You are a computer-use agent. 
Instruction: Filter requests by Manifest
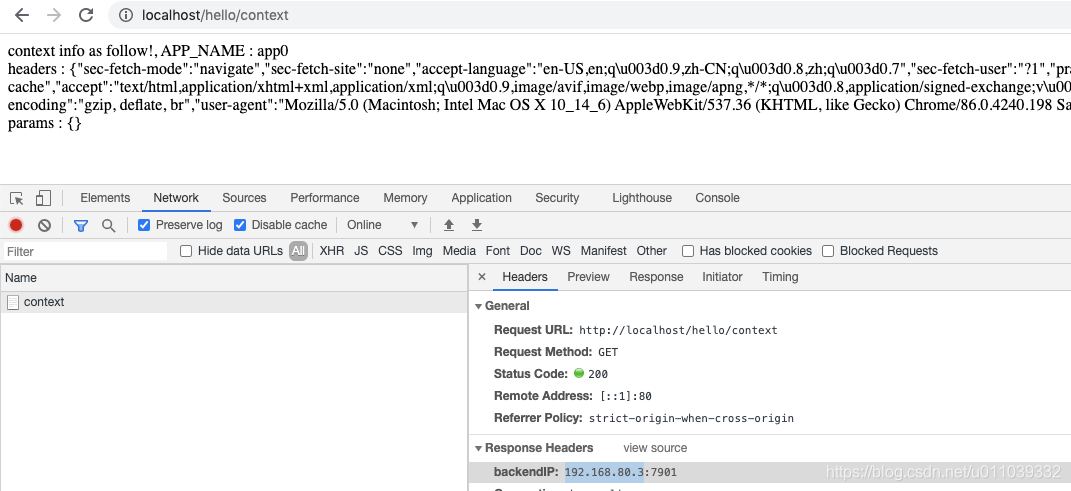[603, 251]
